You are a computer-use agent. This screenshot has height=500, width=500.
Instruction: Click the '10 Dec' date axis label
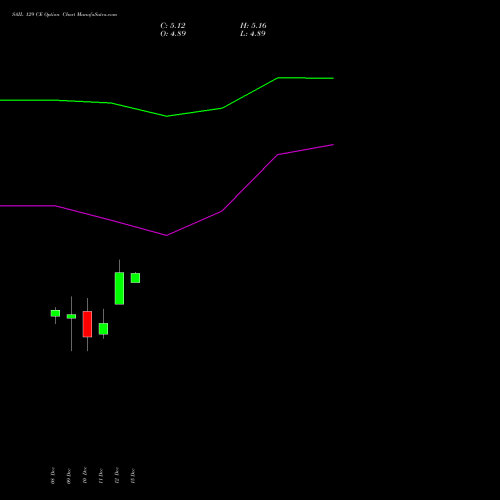coord(85,476)
